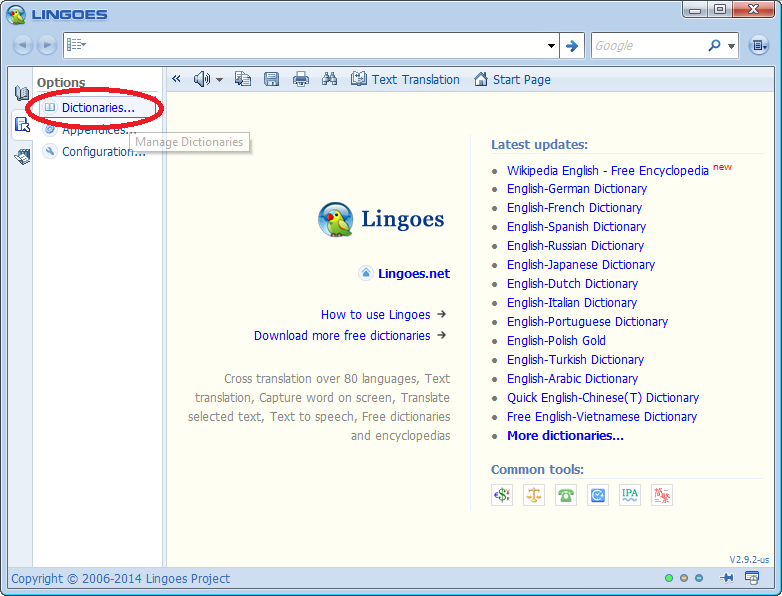Open English-Japanese Dictionary link
This screenshot has width=782, height=596.
click(x=581, y=264)
